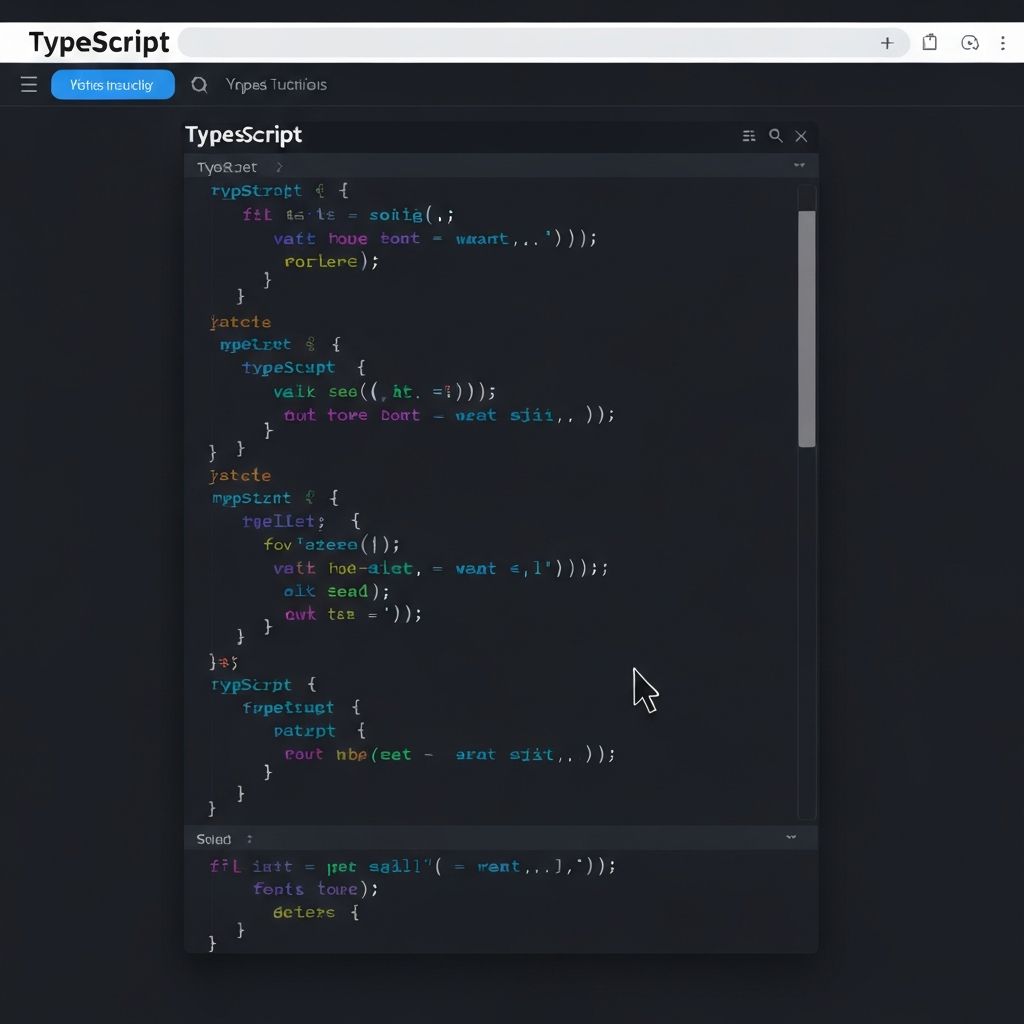Click the TypeScript logo text

(x=98, y=42)
